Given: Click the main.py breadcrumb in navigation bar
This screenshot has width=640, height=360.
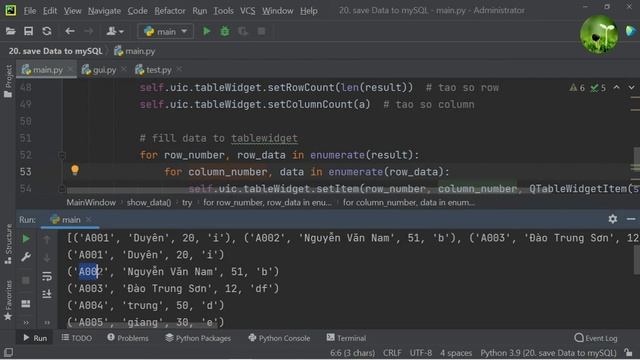Looking at the screenshot, I should tap(135, 51).
